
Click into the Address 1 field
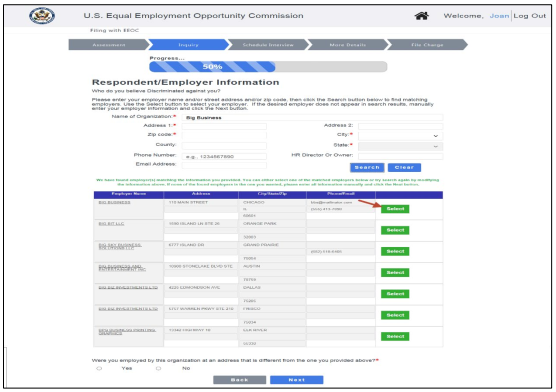[224, 126]
